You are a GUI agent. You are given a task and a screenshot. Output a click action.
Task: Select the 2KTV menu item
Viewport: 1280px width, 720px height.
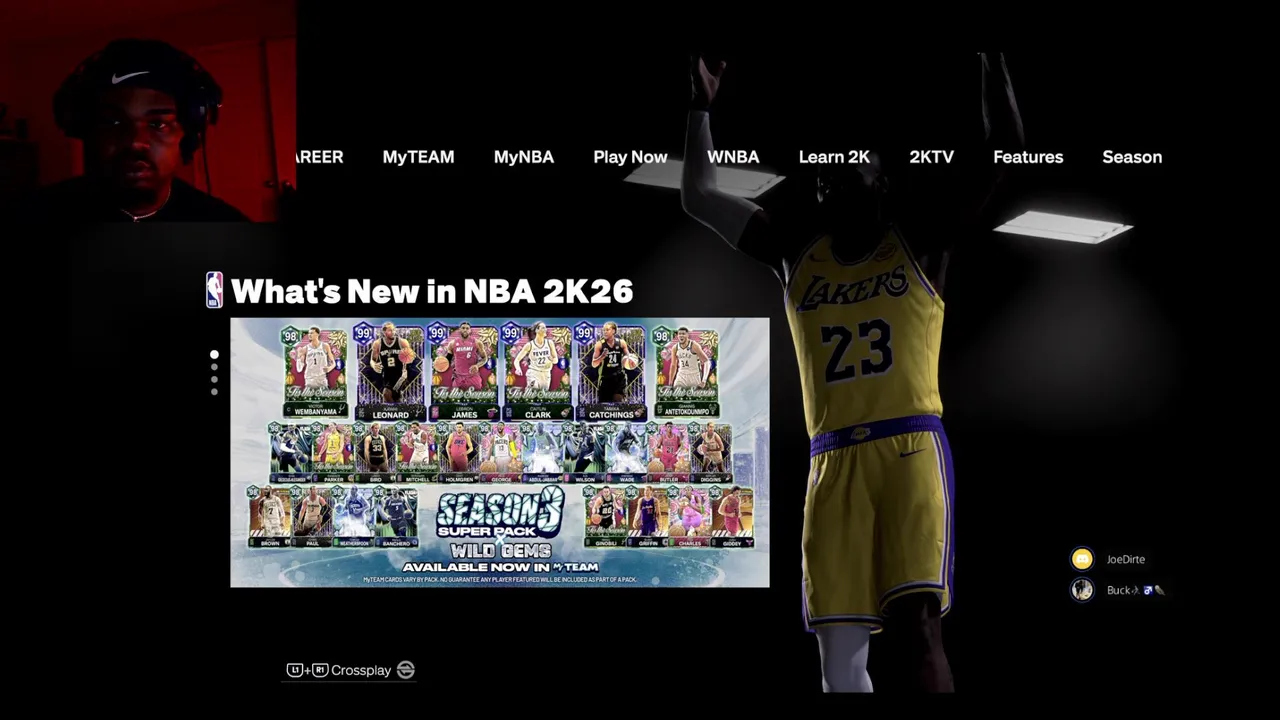(931, 157)
